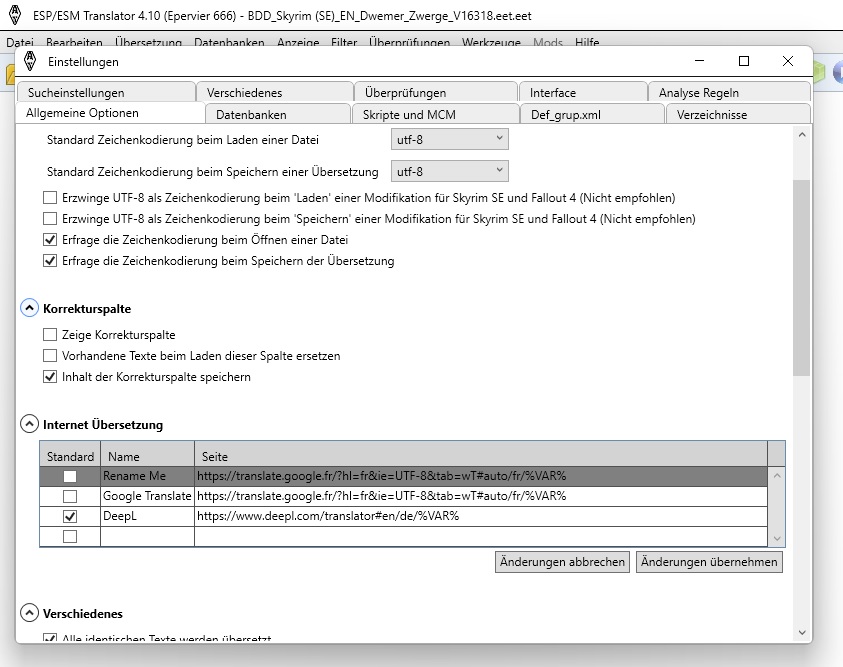The width and height of the screenshot is (843, 667).
Task: Collapse the Internet Übersetzung section
Action: (30, 424)
